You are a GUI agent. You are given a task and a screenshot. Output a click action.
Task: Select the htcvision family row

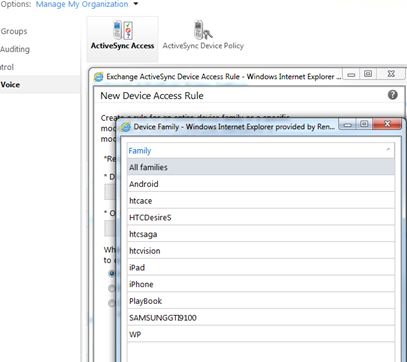tap(261, 250)
